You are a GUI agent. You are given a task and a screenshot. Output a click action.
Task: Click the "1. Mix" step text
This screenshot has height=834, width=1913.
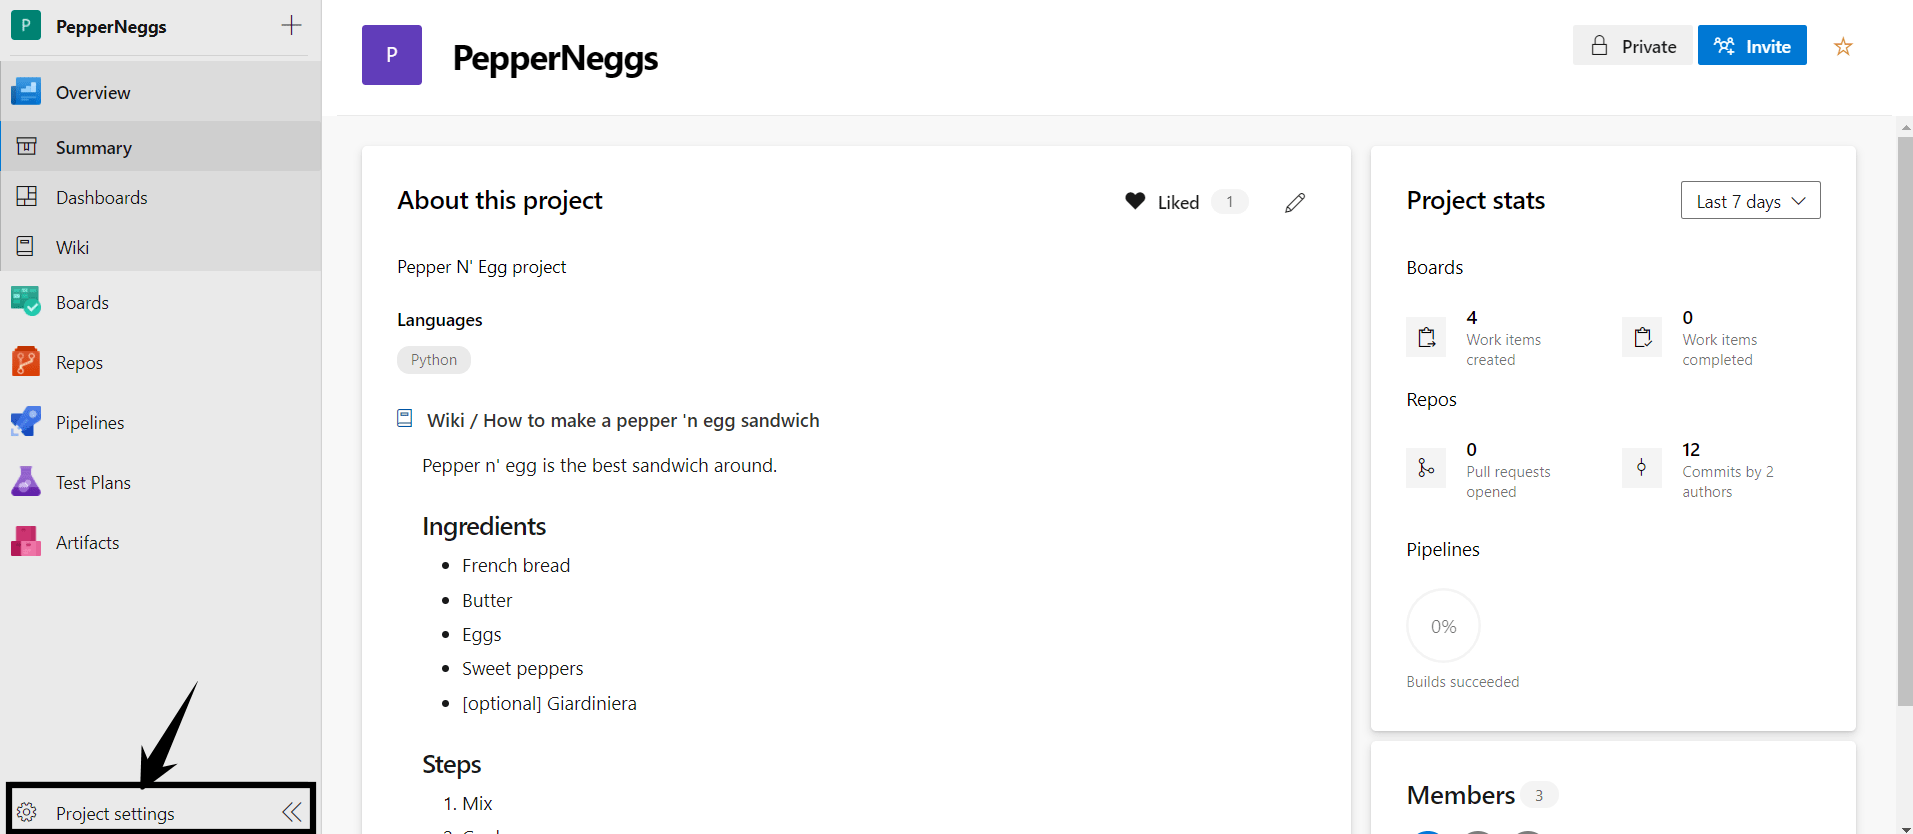(468, 804)
